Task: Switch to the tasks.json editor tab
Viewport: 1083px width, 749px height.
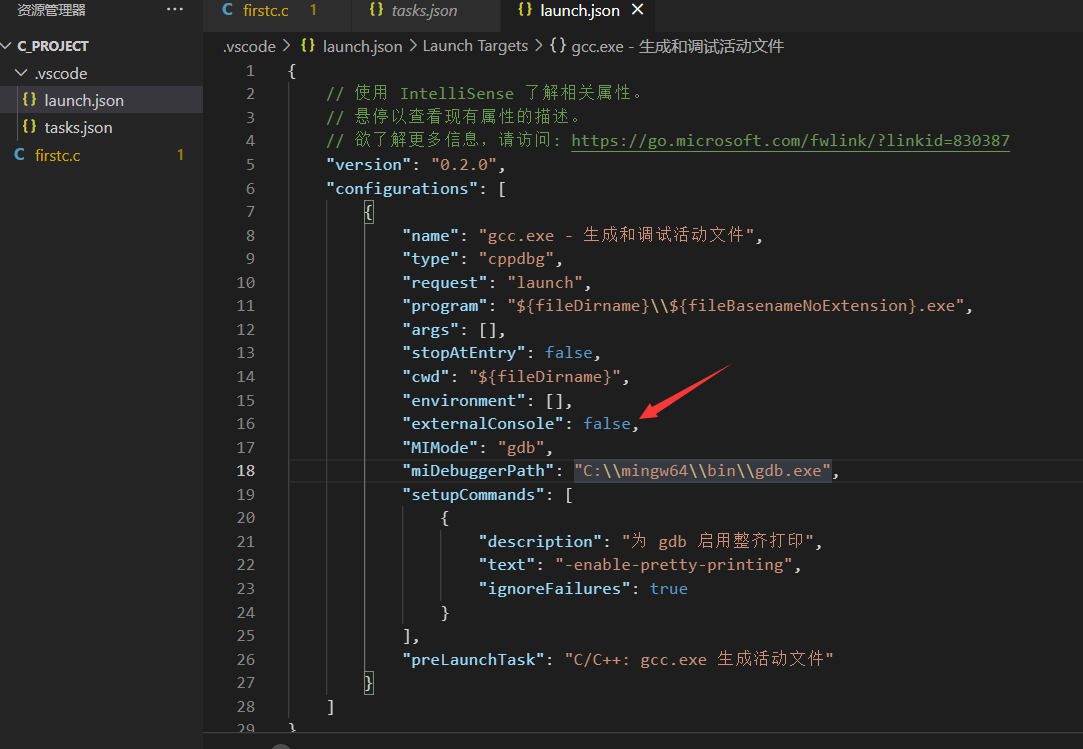Action: point(424,10)
